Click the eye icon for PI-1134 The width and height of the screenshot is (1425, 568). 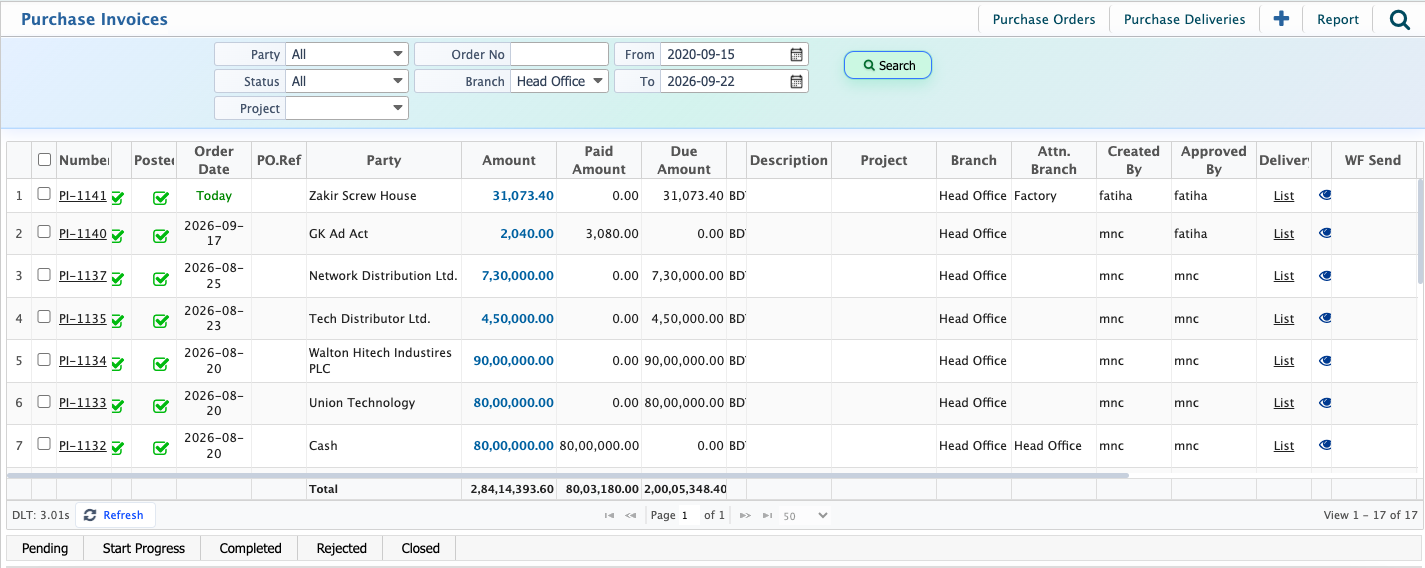pyautogui.click(x=1325, y=360)
